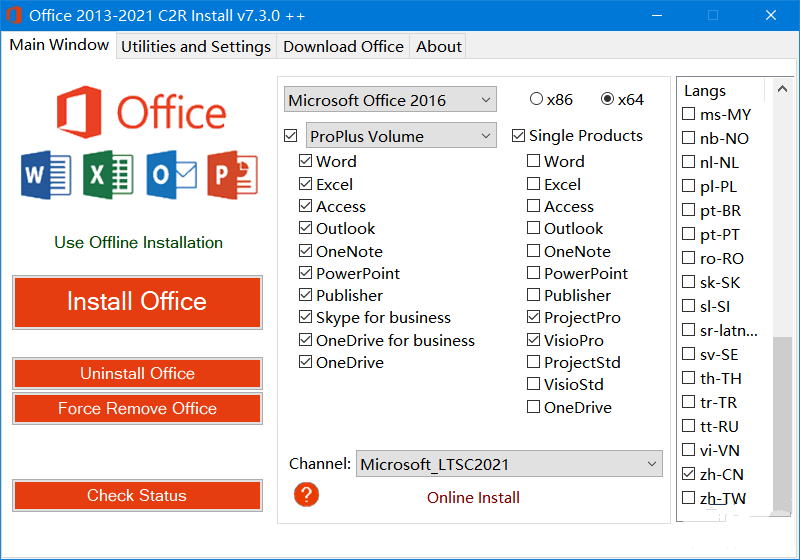This screenshot has width=800, height=560.
Task: Uncheck the zh-CN language checkbox
Action: [688, 473]
